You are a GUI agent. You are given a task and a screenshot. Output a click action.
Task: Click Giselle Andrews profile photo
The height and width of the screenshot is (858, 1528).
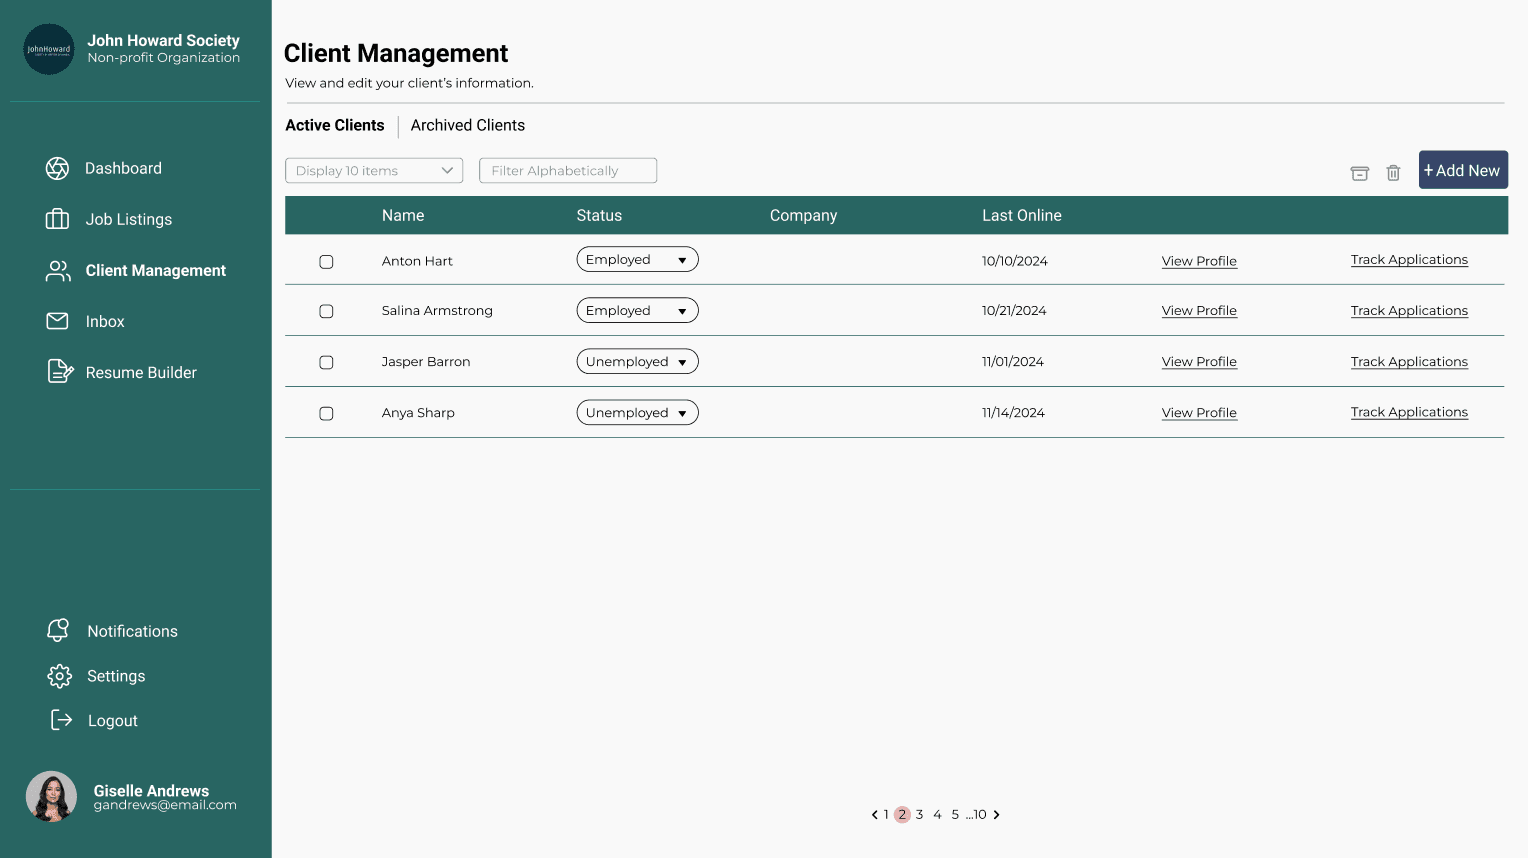51,796
